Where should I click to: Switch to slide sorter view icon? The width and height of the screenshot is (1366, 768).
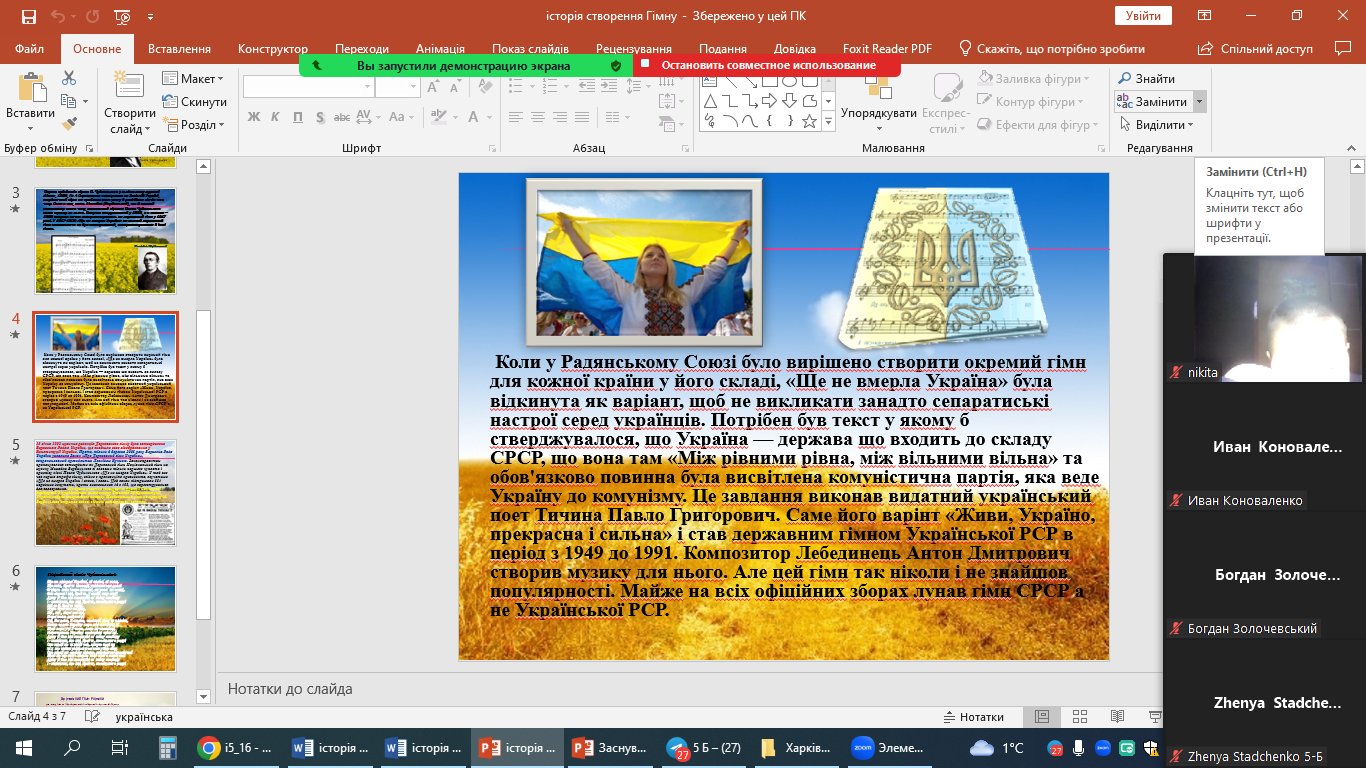[x=1079, y=717]
